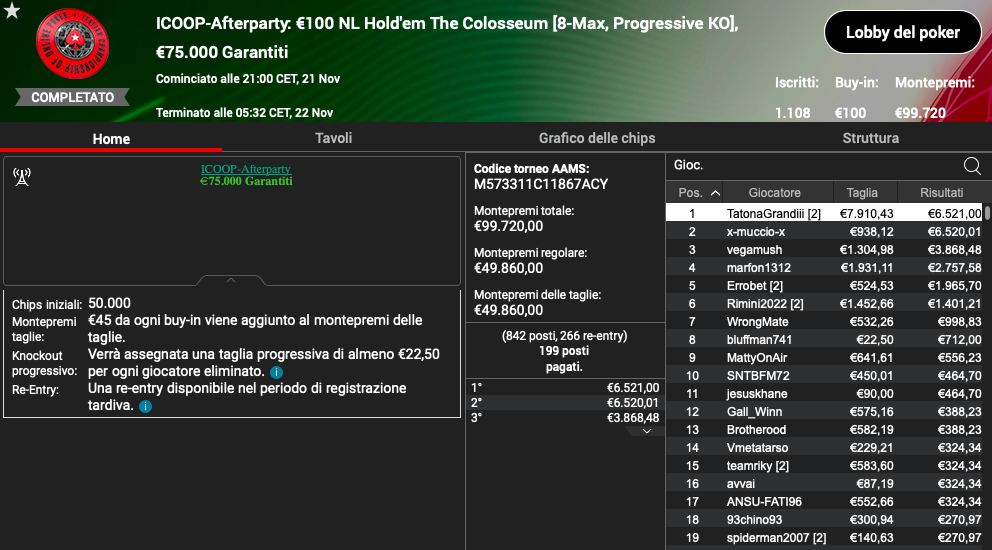992x550 pixels.
Task: Open the Grafico delle chips tab
Action: click(x=597, y=138)
